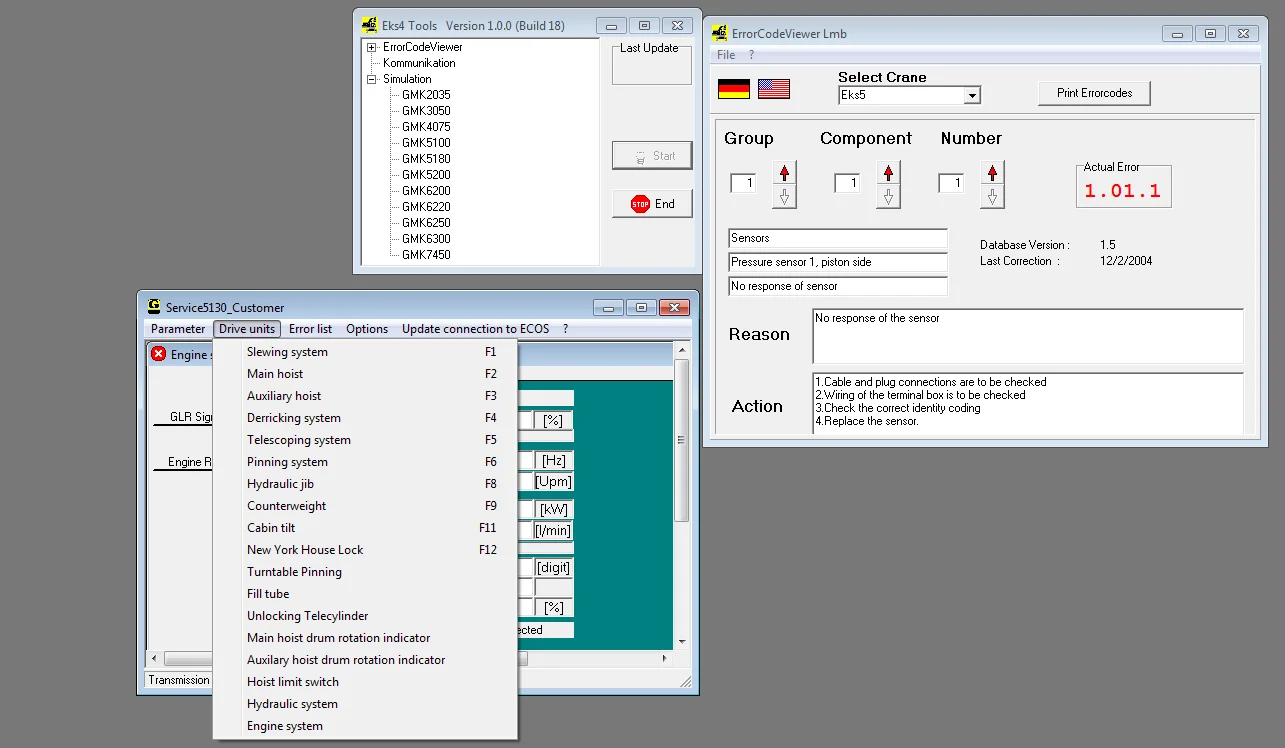Screen dimensions: 1285x748
Task: Select GMK6250 simulation entry
Action: pyautogui.click(x=426, y=223)
